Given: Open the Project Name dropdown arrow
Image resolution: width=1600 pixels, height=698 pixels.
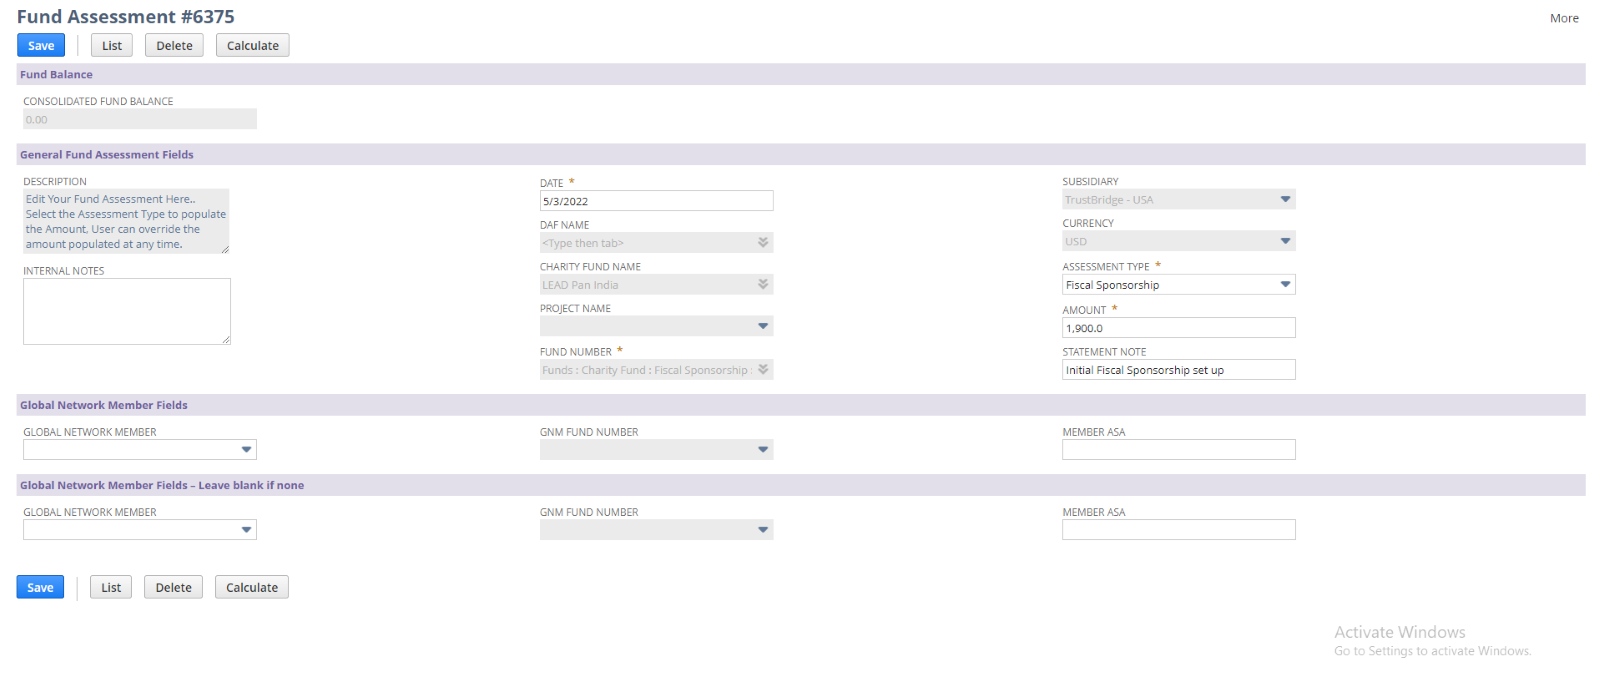Looking at the screenshot, I should tap(763, 326).
